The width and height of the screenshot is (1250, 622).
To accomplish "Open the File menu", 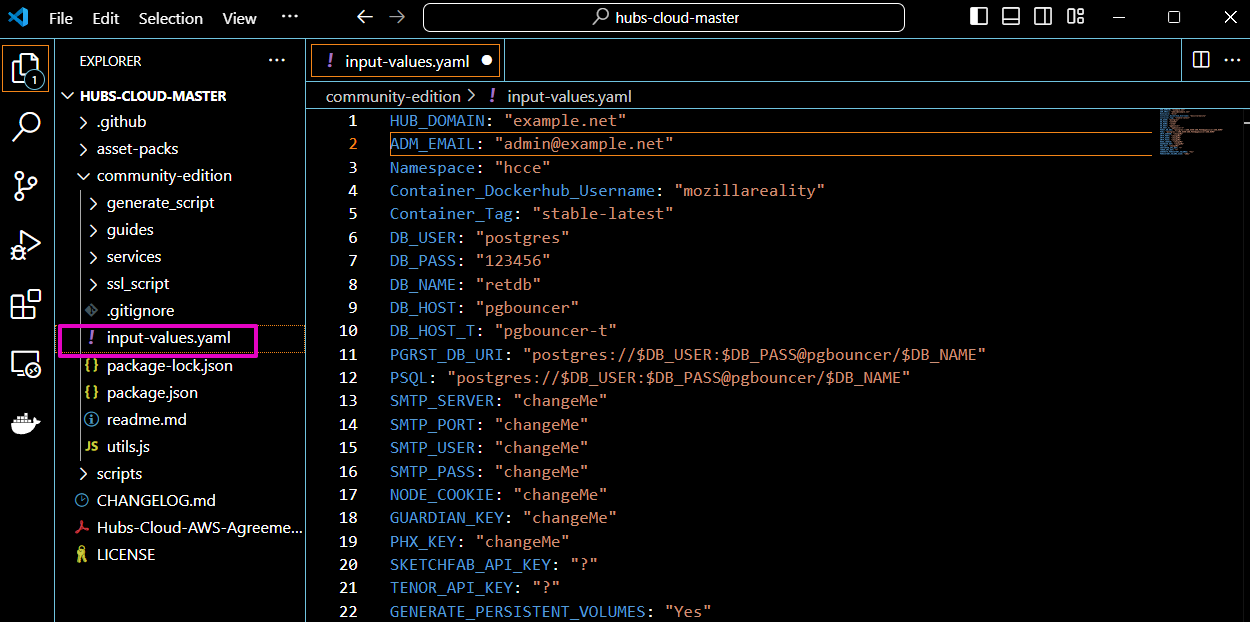I will 60,18.
